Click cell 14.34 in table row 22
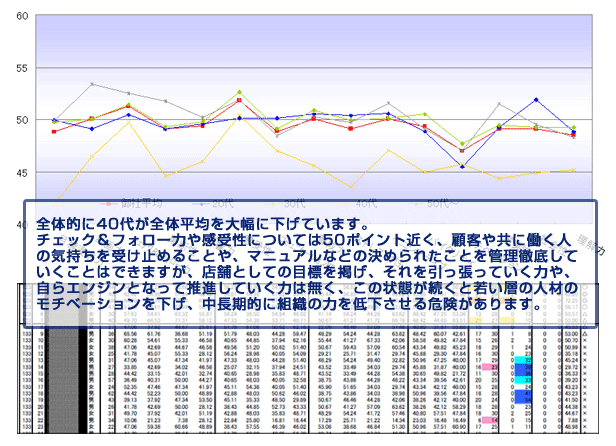Screen dimensions: 616x446 398,420
